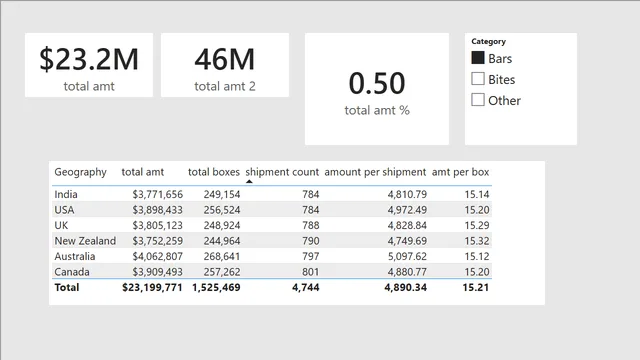Screen dimensions: 640x360
Task: Click New Zealand amount $3,752,259
Action: pyautogui.click(x=158, y=241)
